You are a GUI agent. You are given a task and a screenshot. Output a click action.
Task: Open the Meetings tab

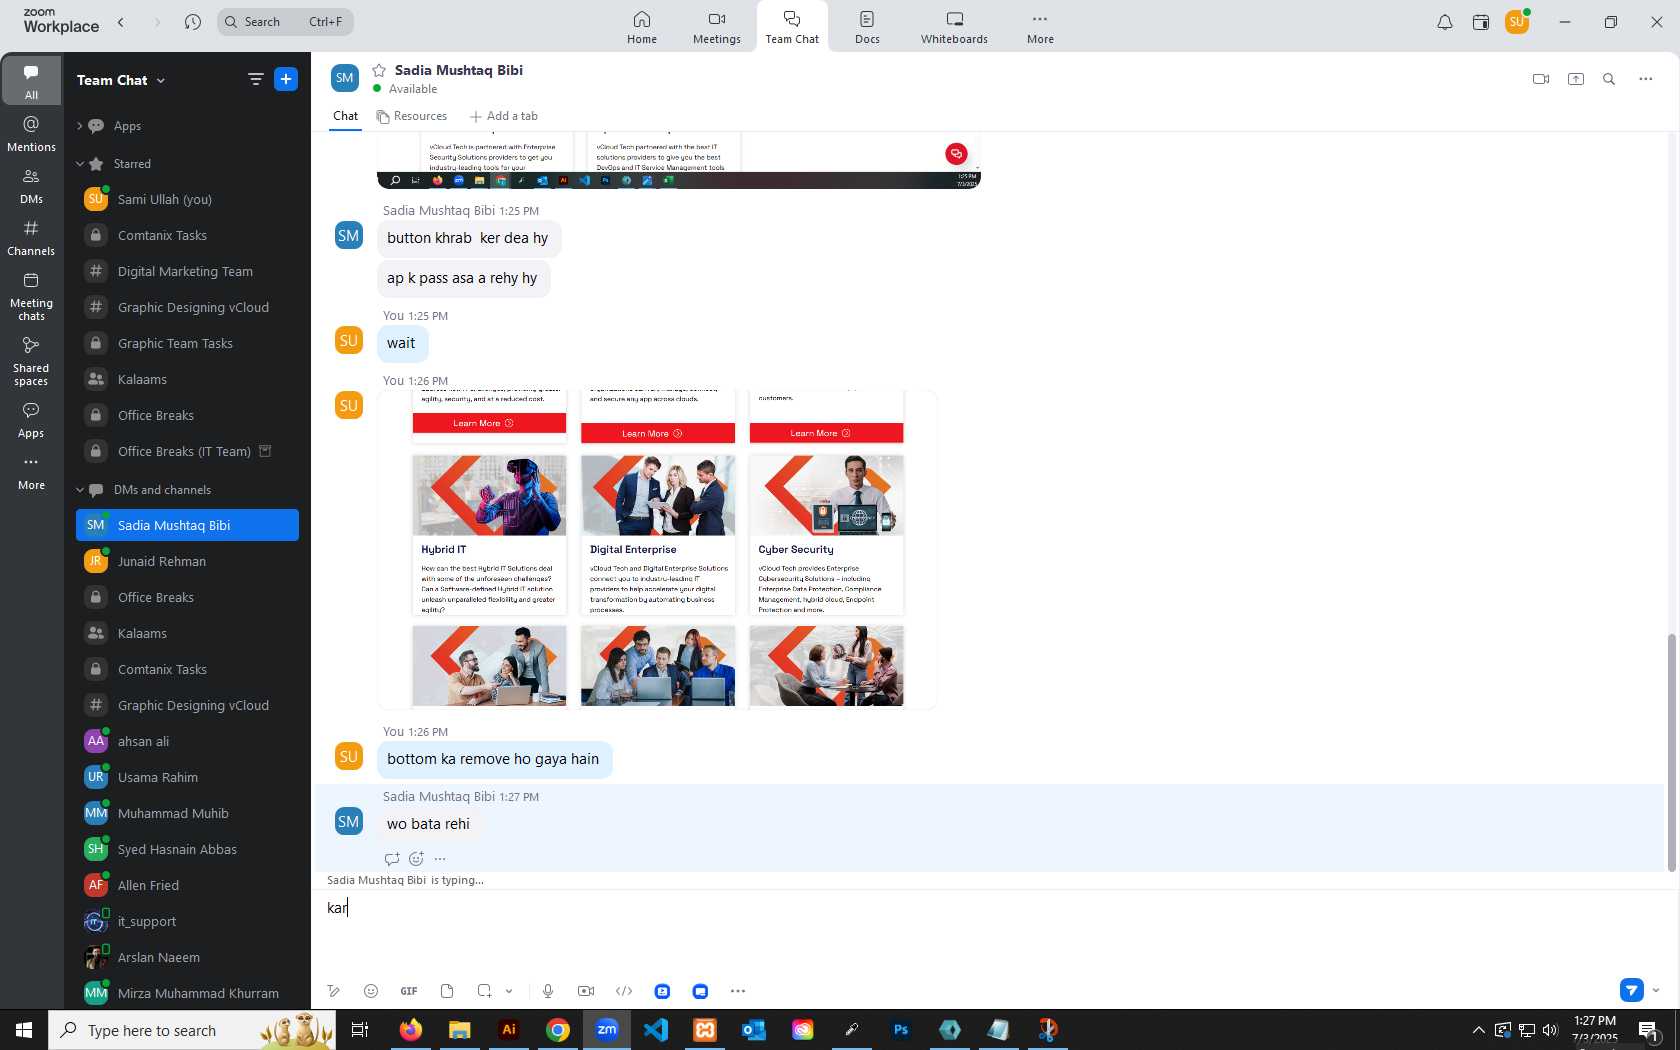pos(717,27)
